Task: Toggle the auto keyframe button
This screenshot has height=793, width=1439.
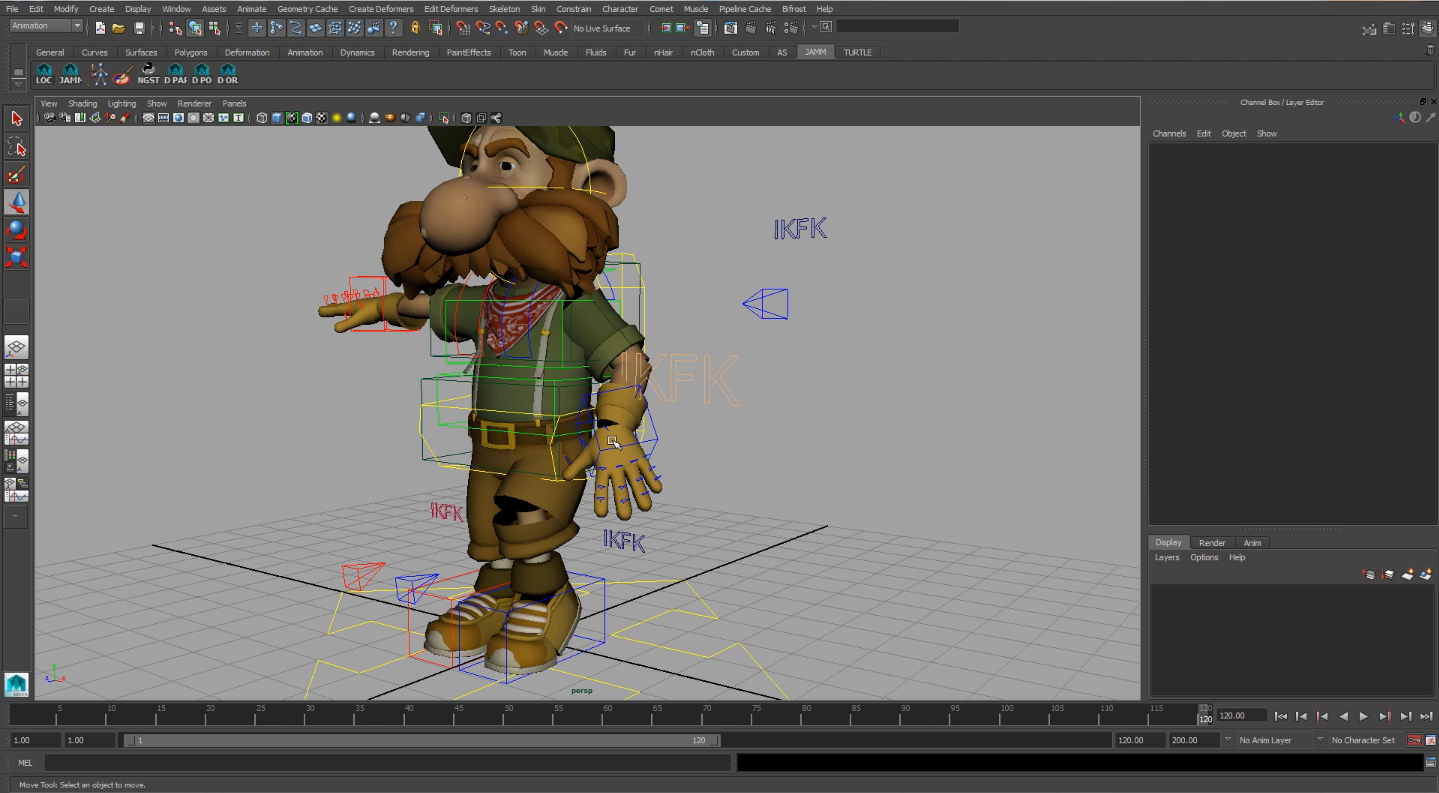Action: pyautogui.click(x=1415, y=740)
